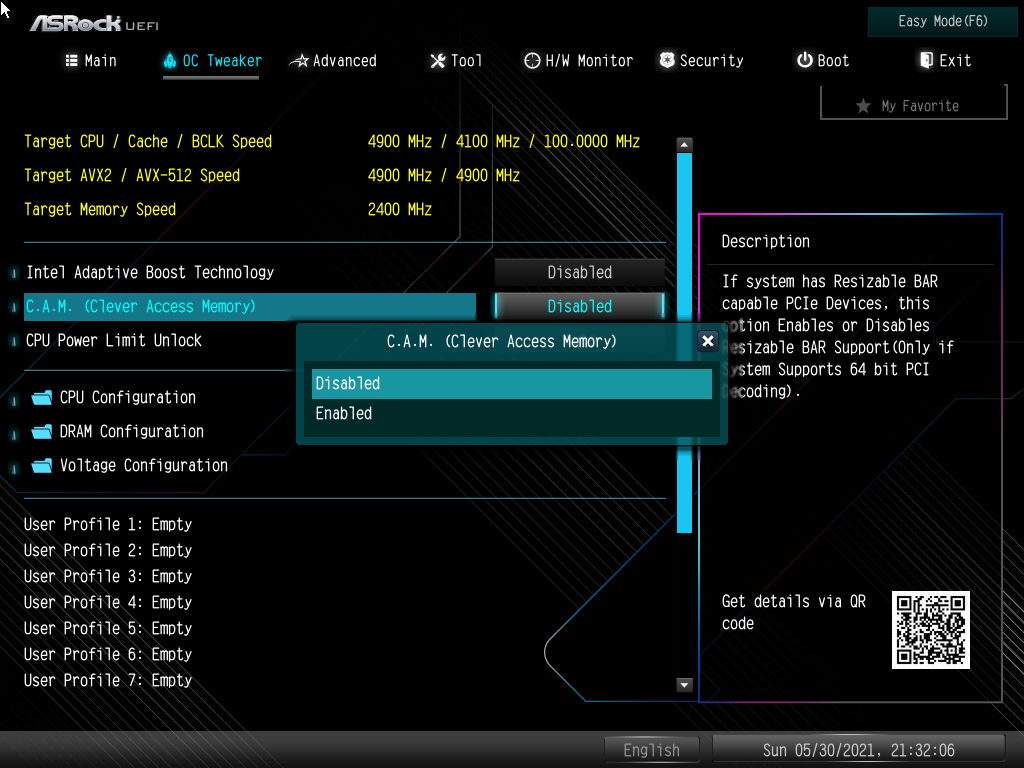Open Intel Adaptive Boost Technology value box
The height and width of the screenshot is (768, 1024).
tap(580, 272)
